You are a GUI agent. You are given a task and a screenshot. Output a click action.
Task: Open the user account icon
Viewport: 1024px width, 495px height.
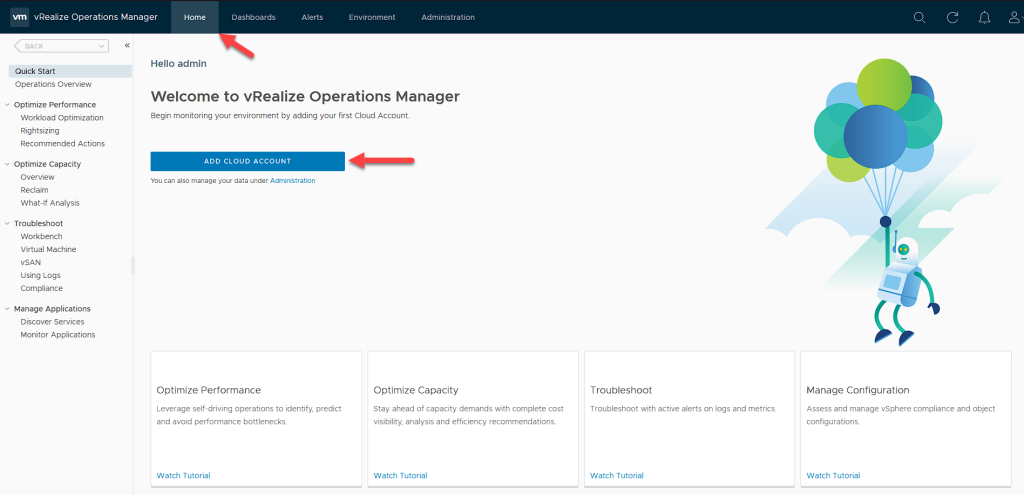point(1014,17)
